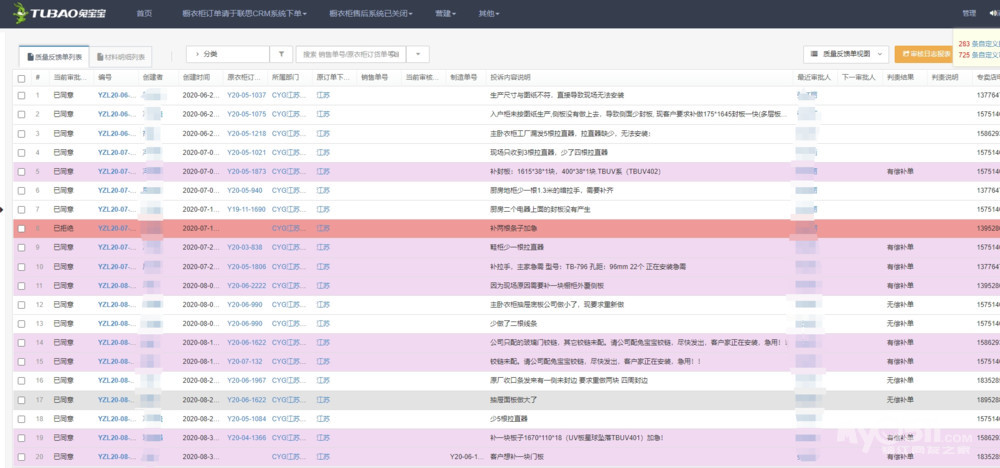
Task: Open the 其他 navigation dropdown
Action: tap(489, 13)
